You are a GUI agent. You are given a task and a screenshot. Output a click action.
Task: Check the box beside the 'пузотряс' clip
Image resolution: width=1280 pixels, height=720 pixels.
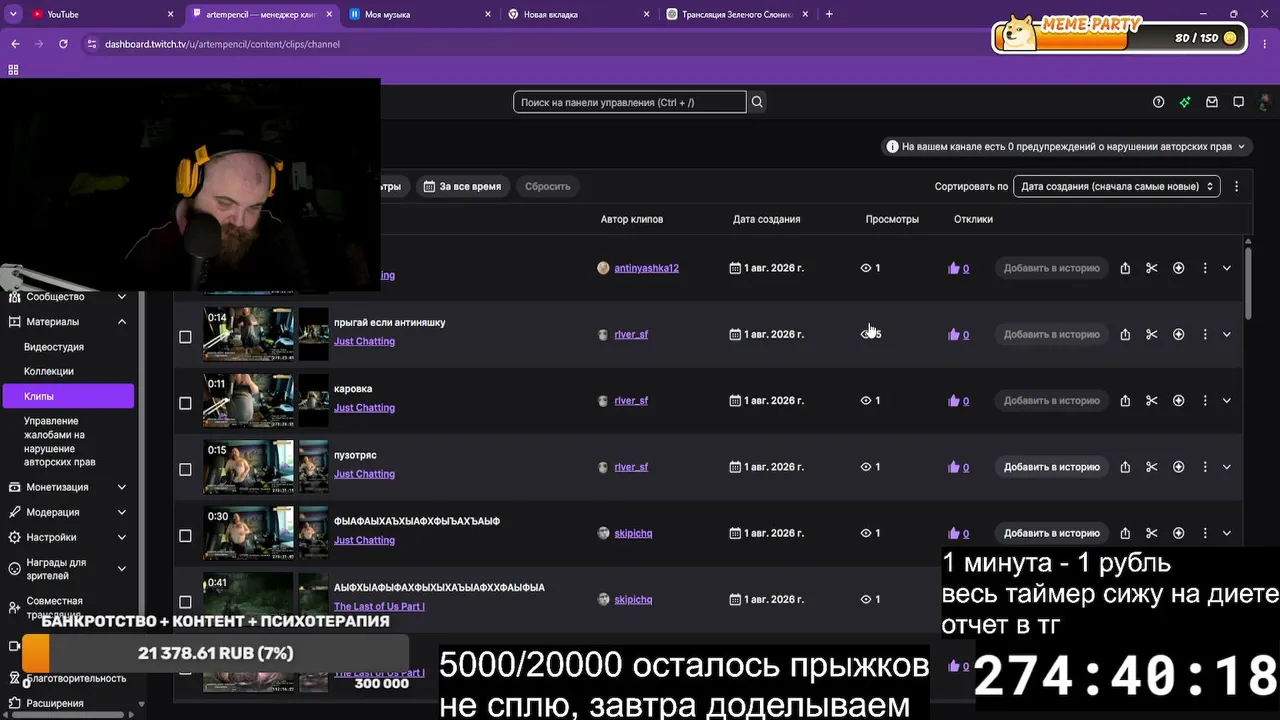click(185, 469)
